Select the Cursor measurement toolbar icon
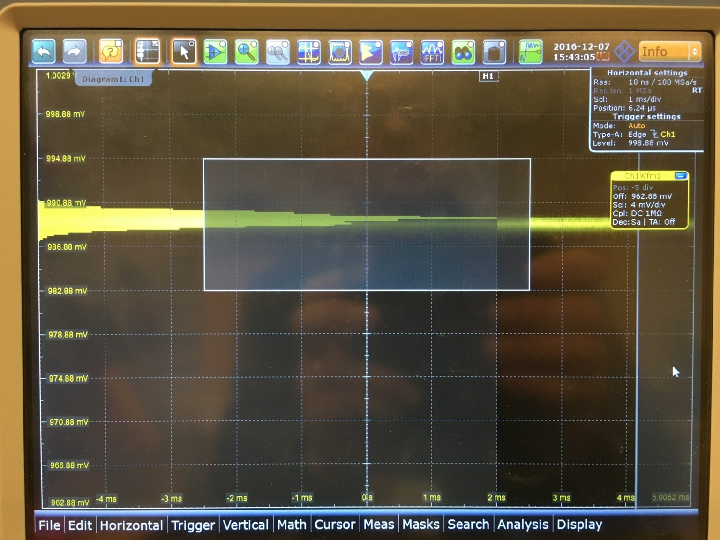The width and height of the screenshot is (720, 540). tap(309, 51)
